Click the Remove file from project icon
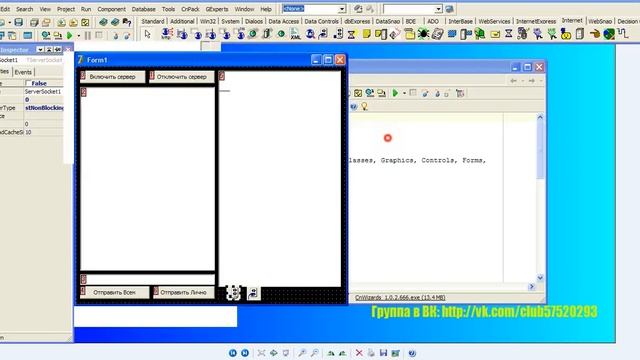The height and width of the screenshot is (360, 640). [x=73, y=22]
